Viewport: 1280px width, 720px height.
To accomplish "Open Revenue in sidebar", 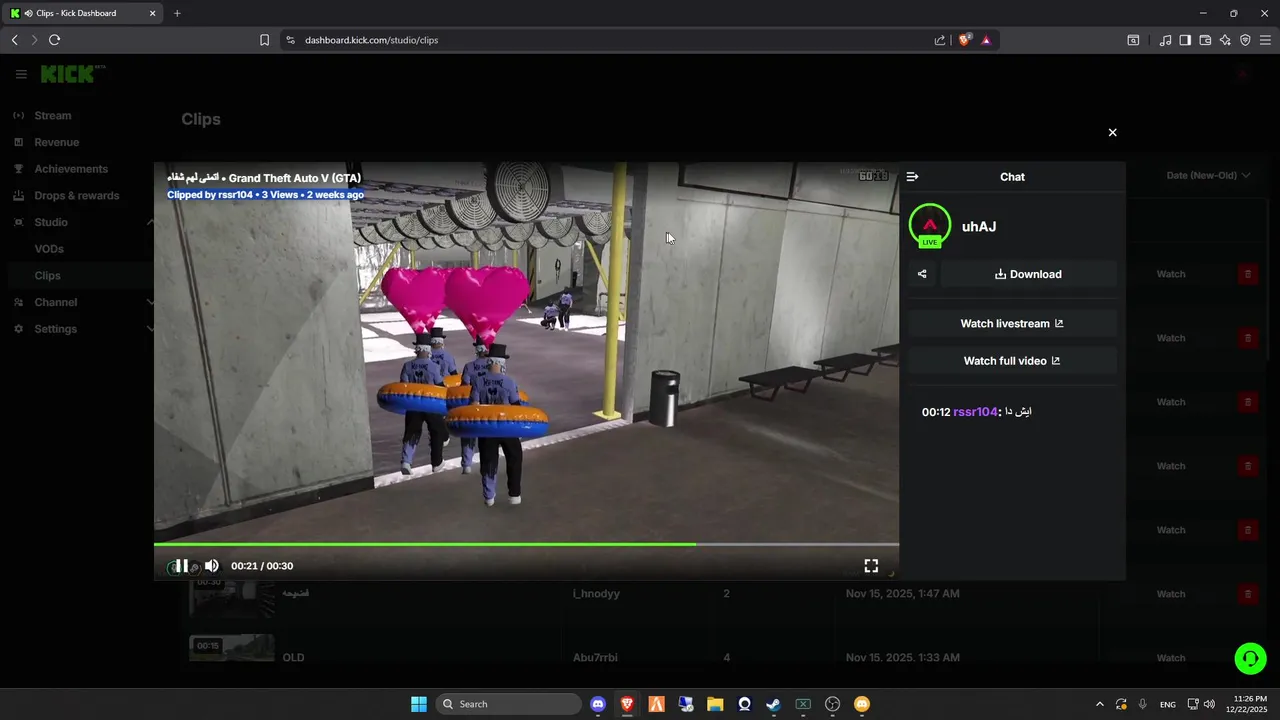I will pos(56,142).
